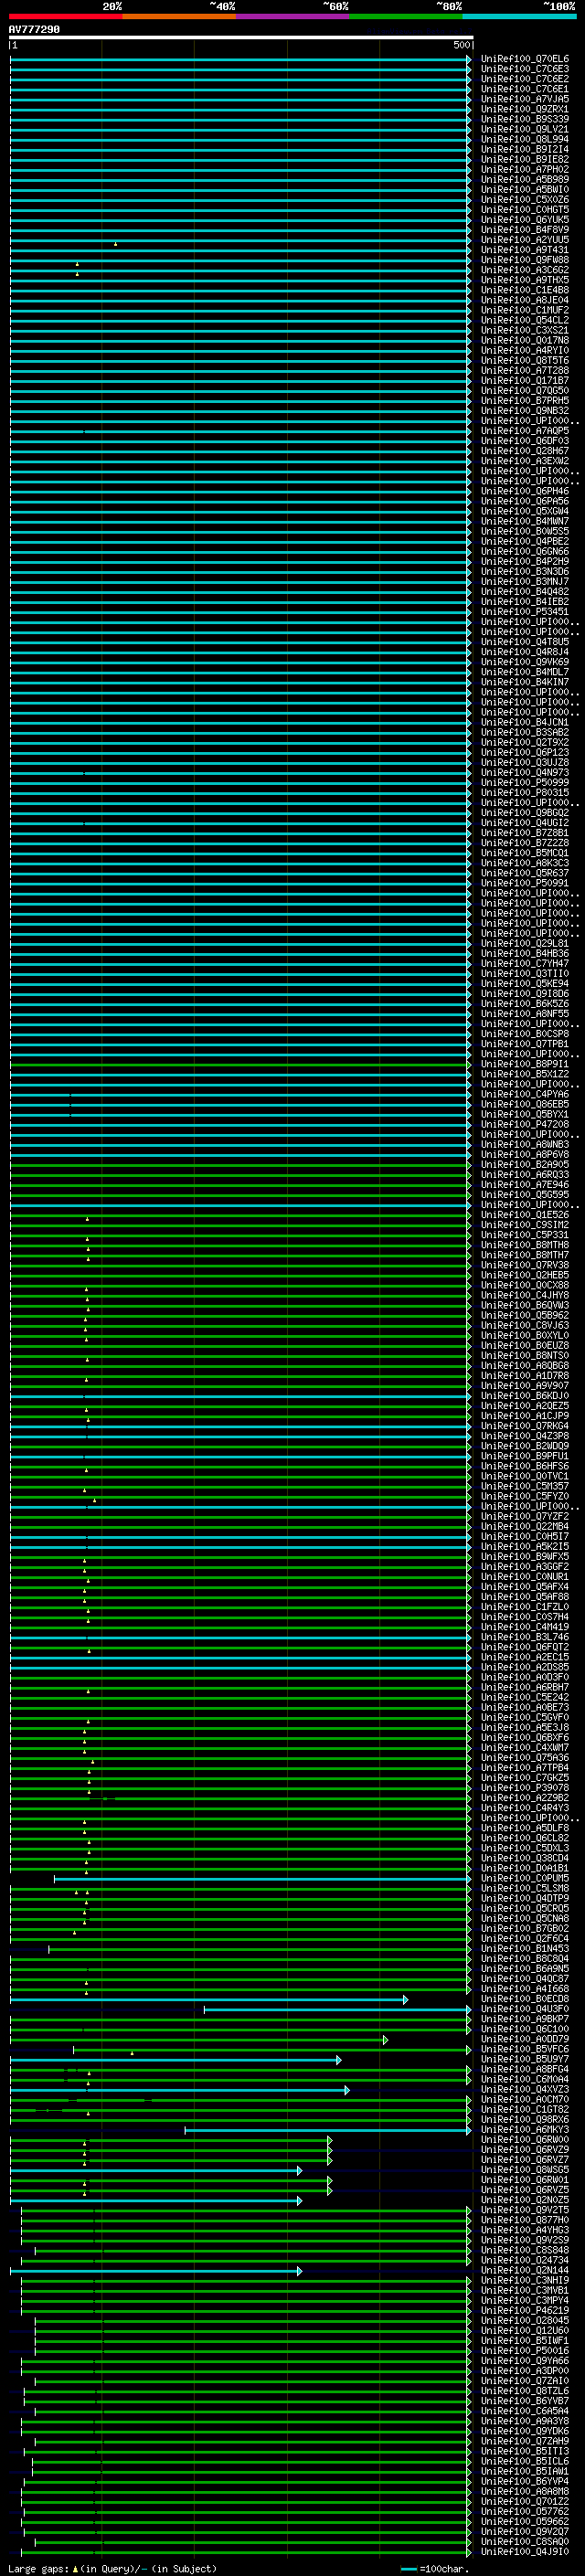Select hit label UniRef100_Q7RV38

tap(525, 1265)
